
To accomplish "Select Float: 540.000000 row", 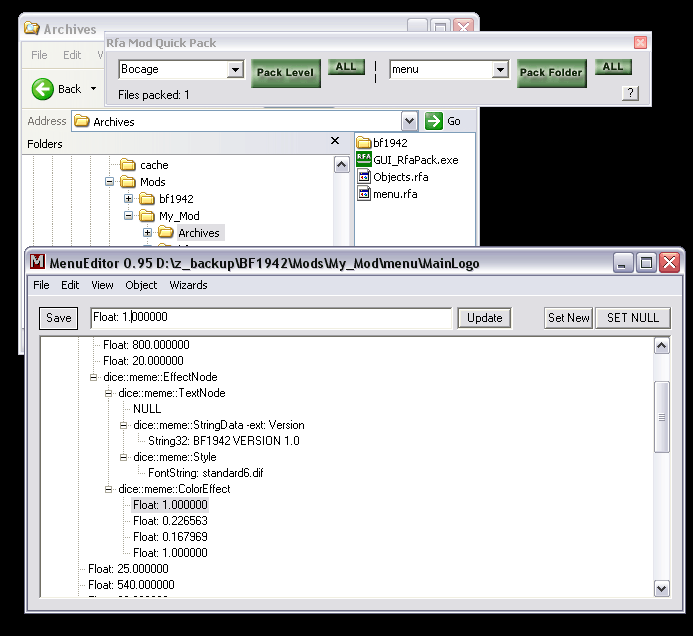I will tap(131, 585).
